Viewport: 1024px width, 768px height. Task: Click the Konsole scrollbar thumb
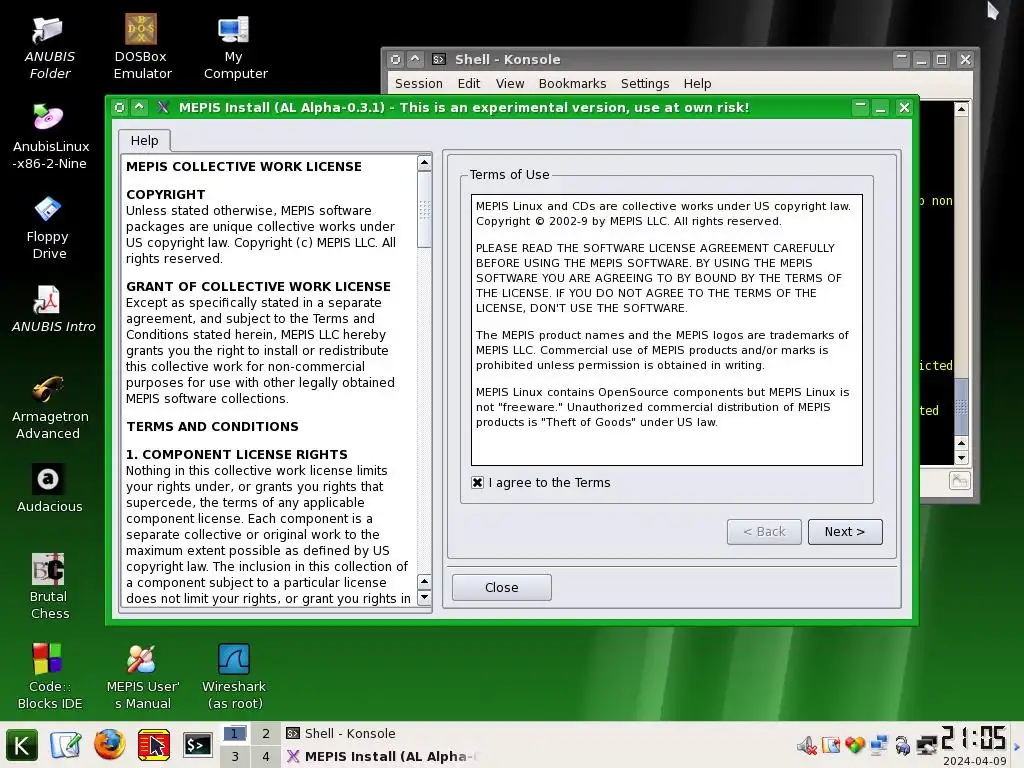click(961, 406)
